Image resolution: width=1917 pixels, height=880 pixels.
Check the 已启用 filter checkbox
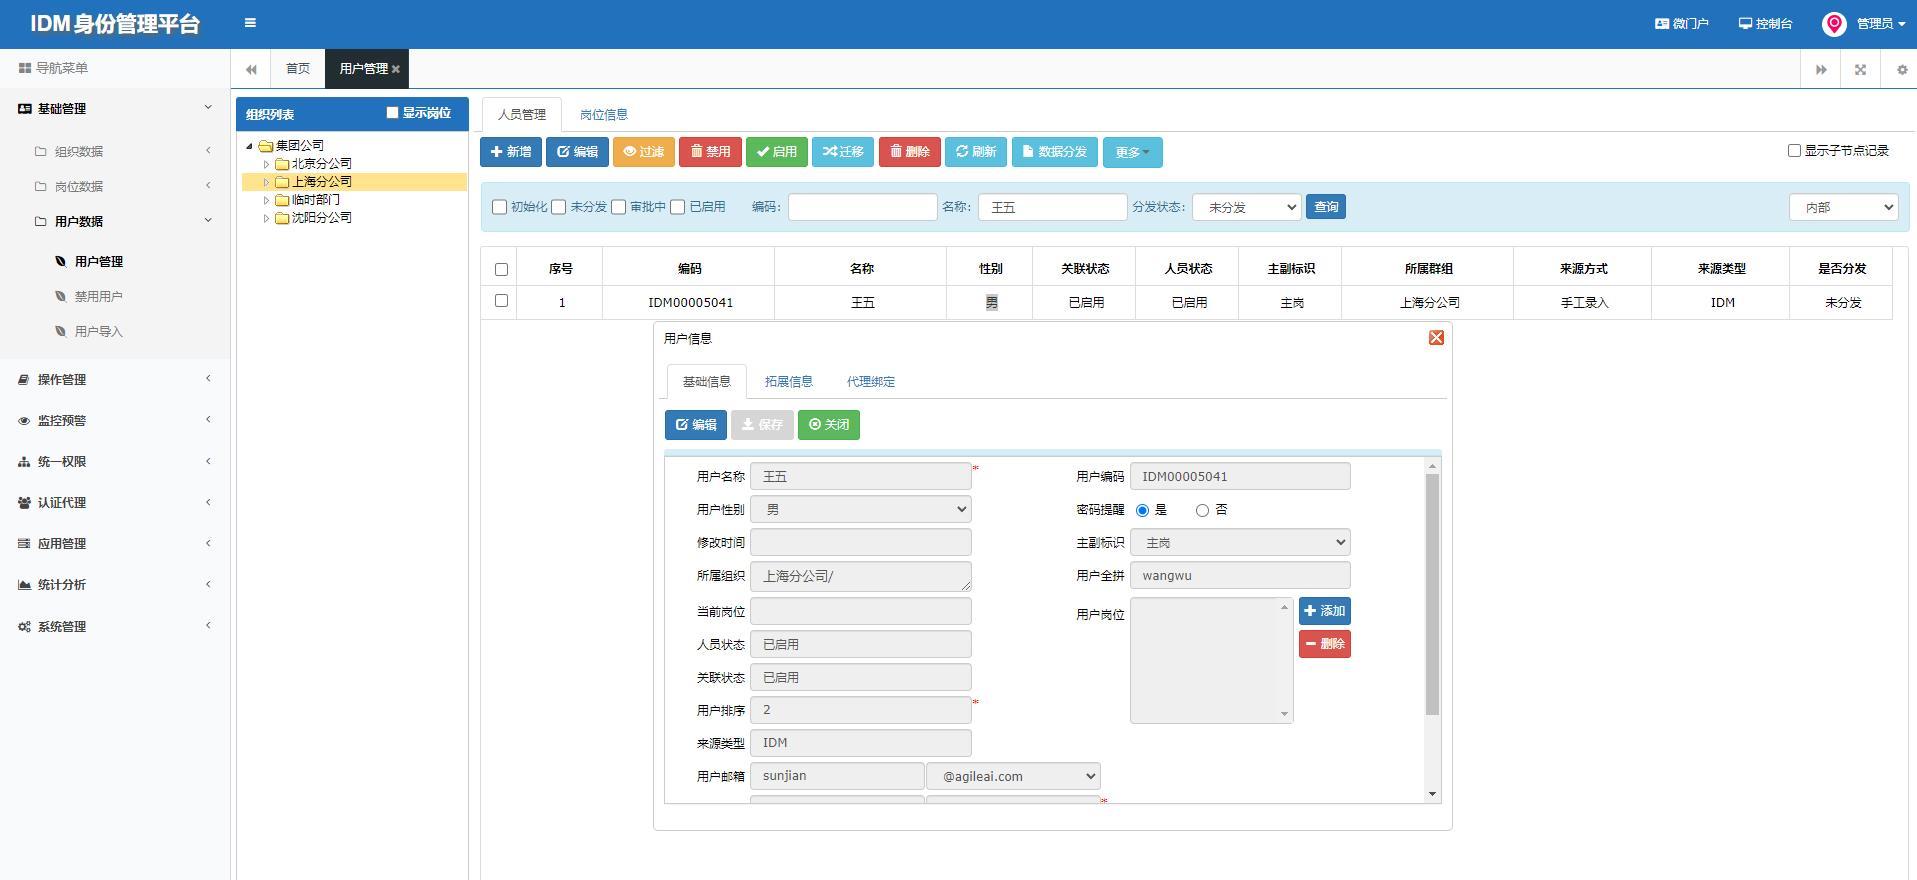point(678,207)
